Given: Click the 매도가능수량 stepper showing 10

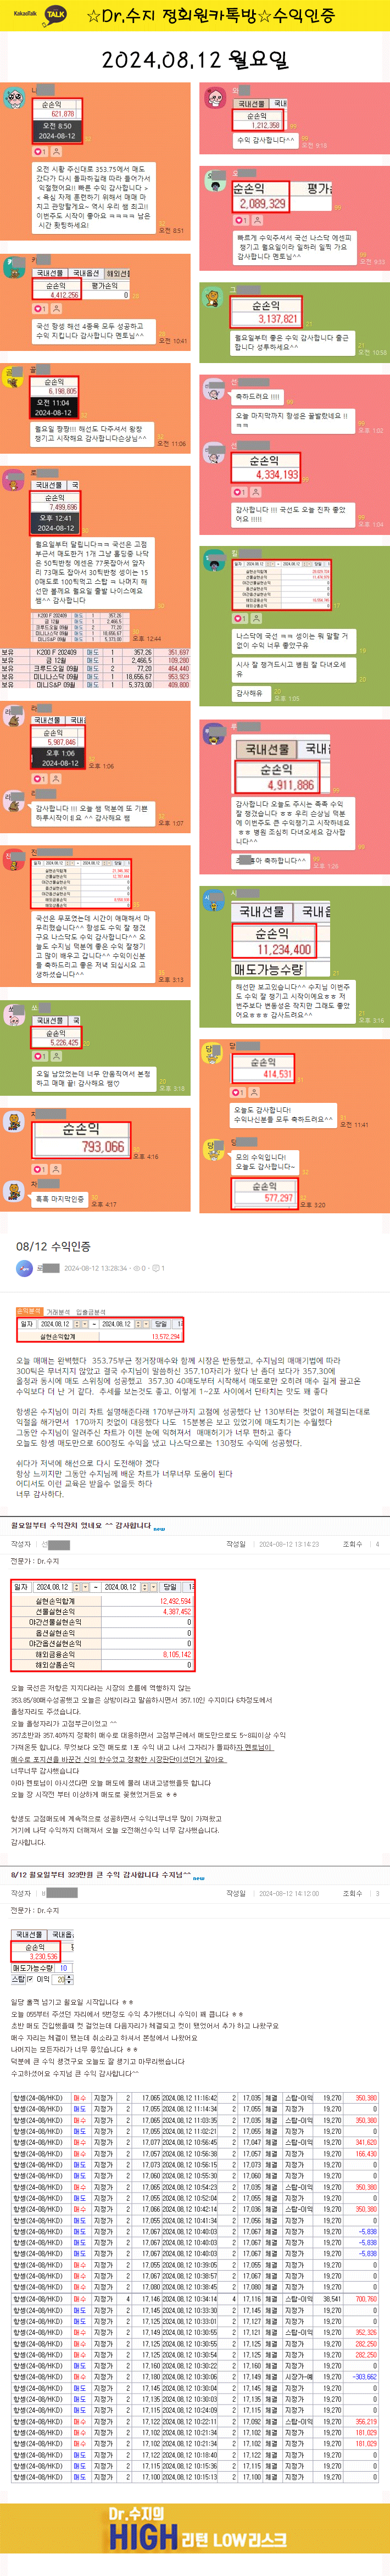Looking at the screenshot, I should point(63,1968).
